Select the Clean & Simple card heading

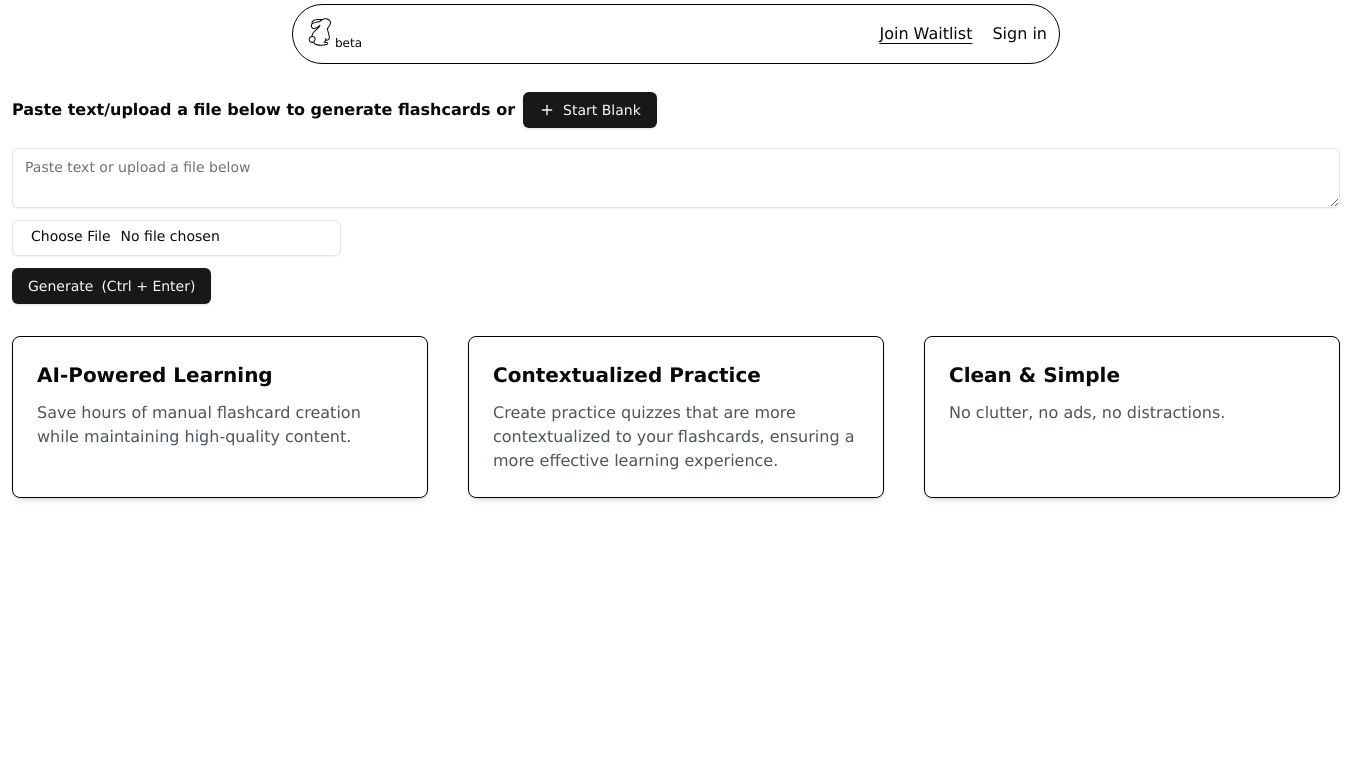tap(1034, 375)
